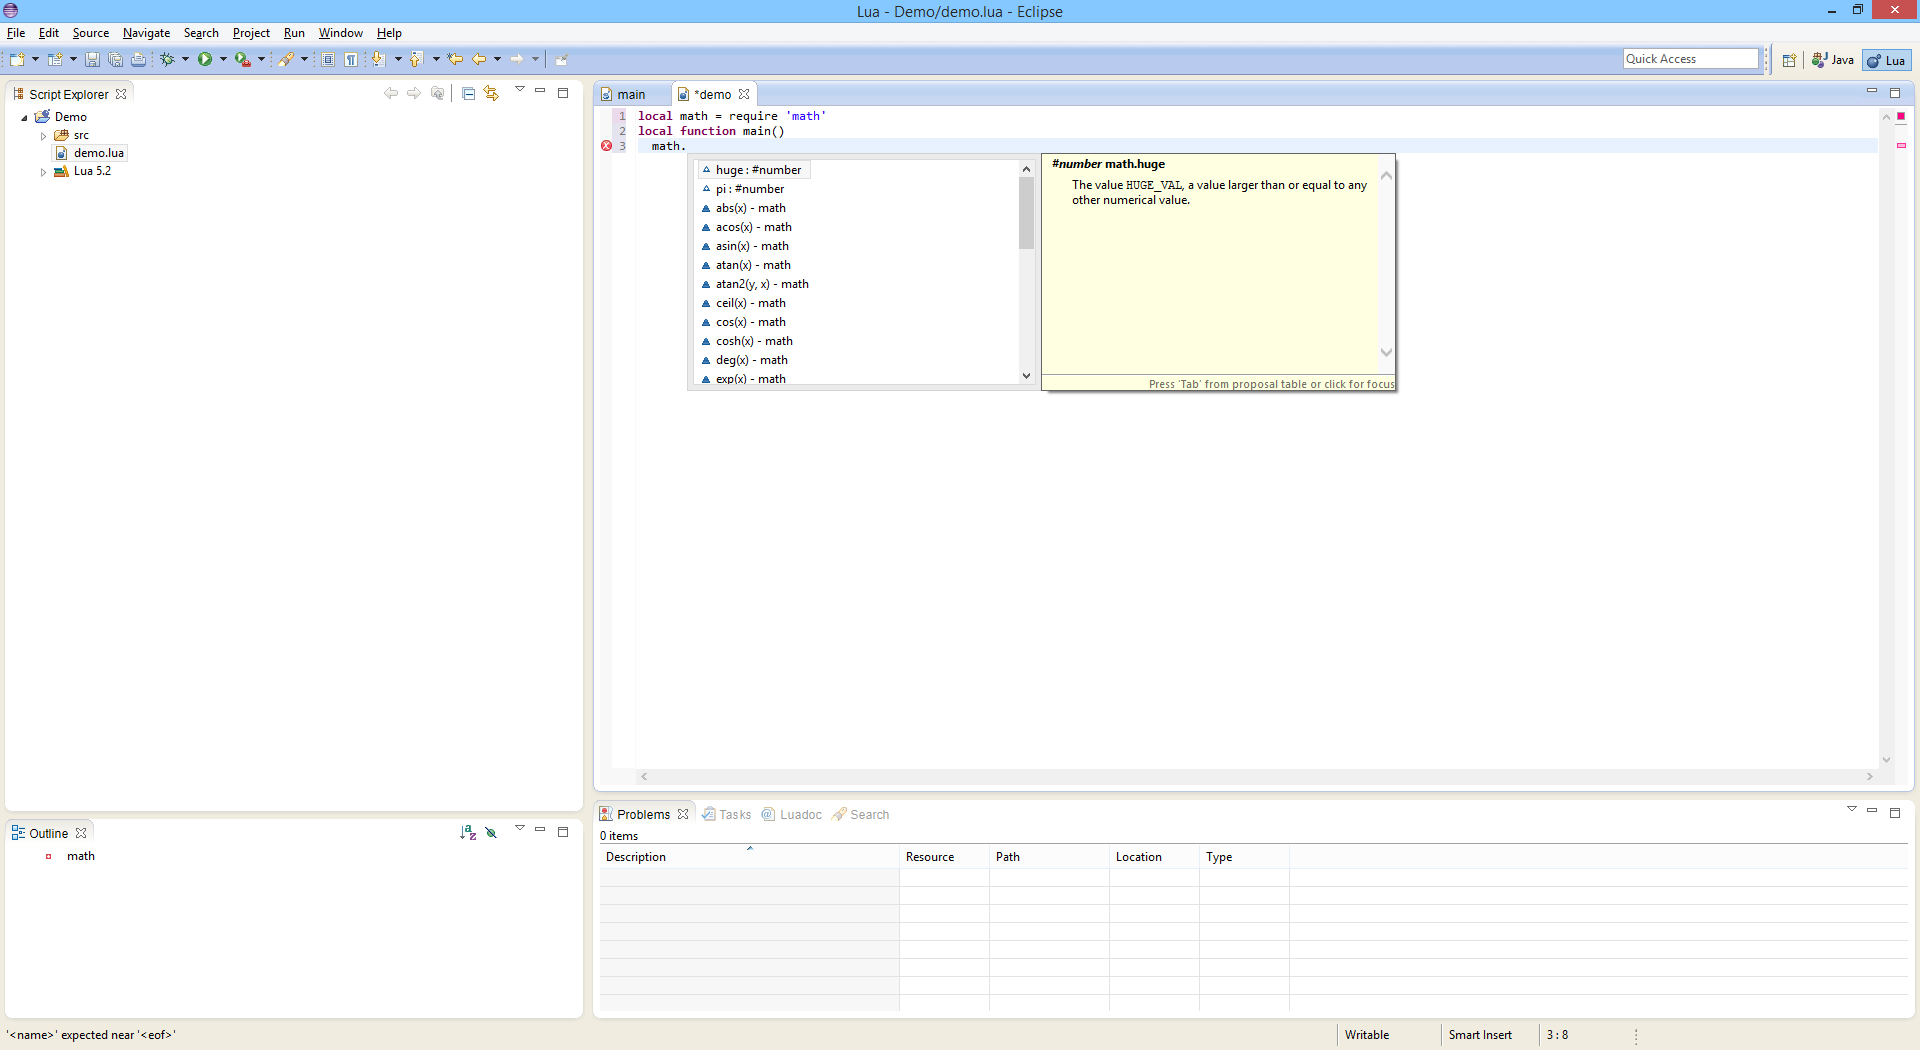
Task: Select atan2(y, x) - math proposal
Action: coord(762,284)
